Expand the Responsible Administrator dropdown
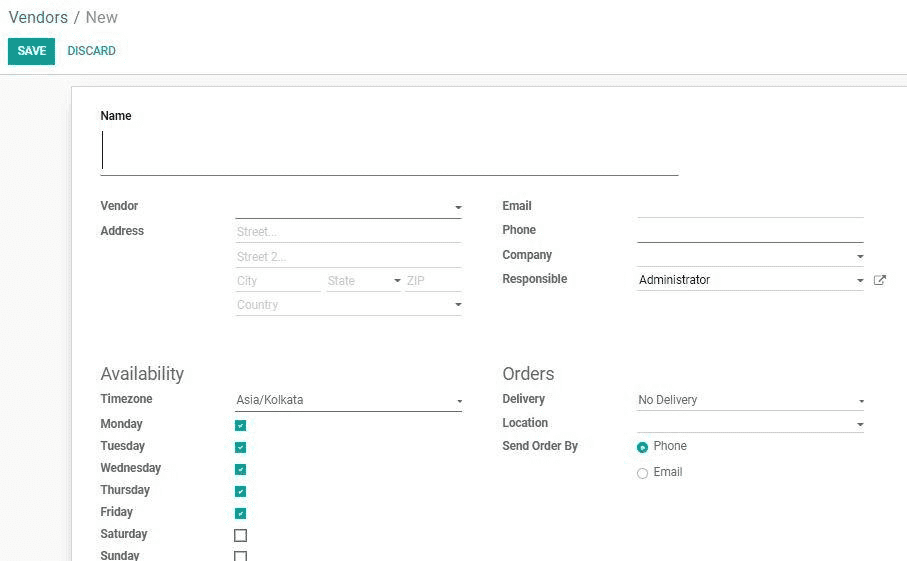The image size is (907, 561). point(750,280)
